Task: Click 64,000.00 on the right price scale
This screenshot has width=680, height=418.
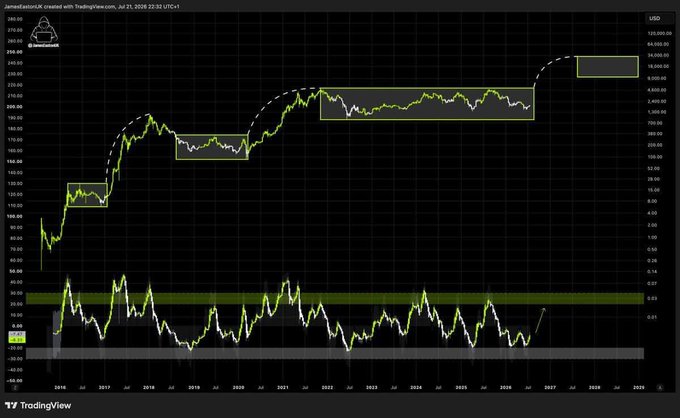Action: pos(658,44)
